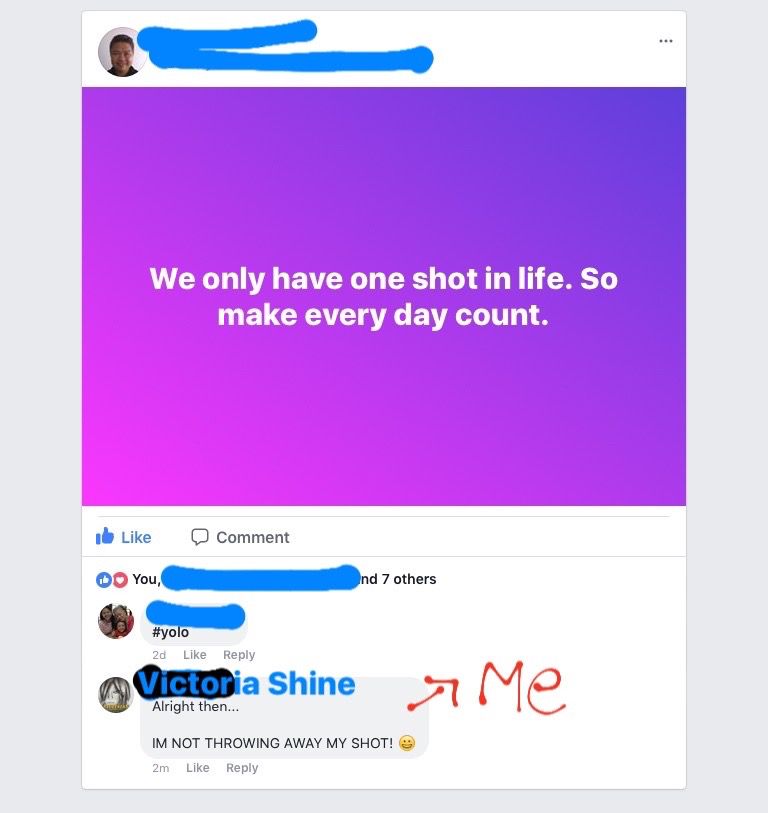Like the 'Alright then...' comment
This screenshot has width=768, height=813.
pyautogui.click(x=198, y=768)
